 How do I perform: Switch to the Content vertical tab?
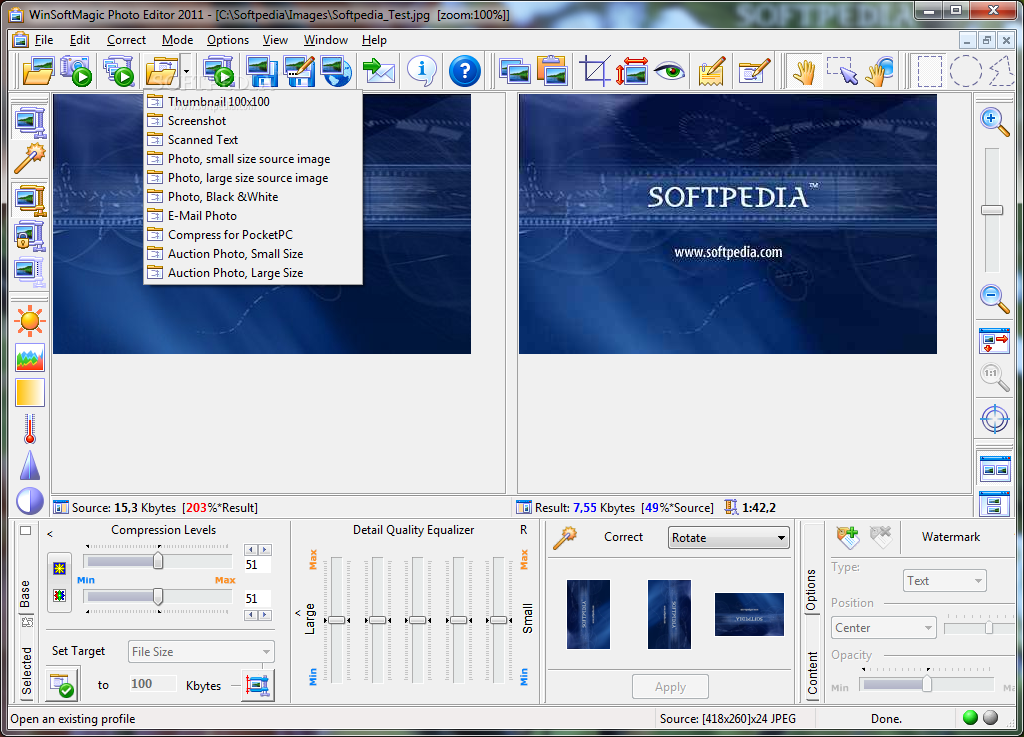coord(812,672)
